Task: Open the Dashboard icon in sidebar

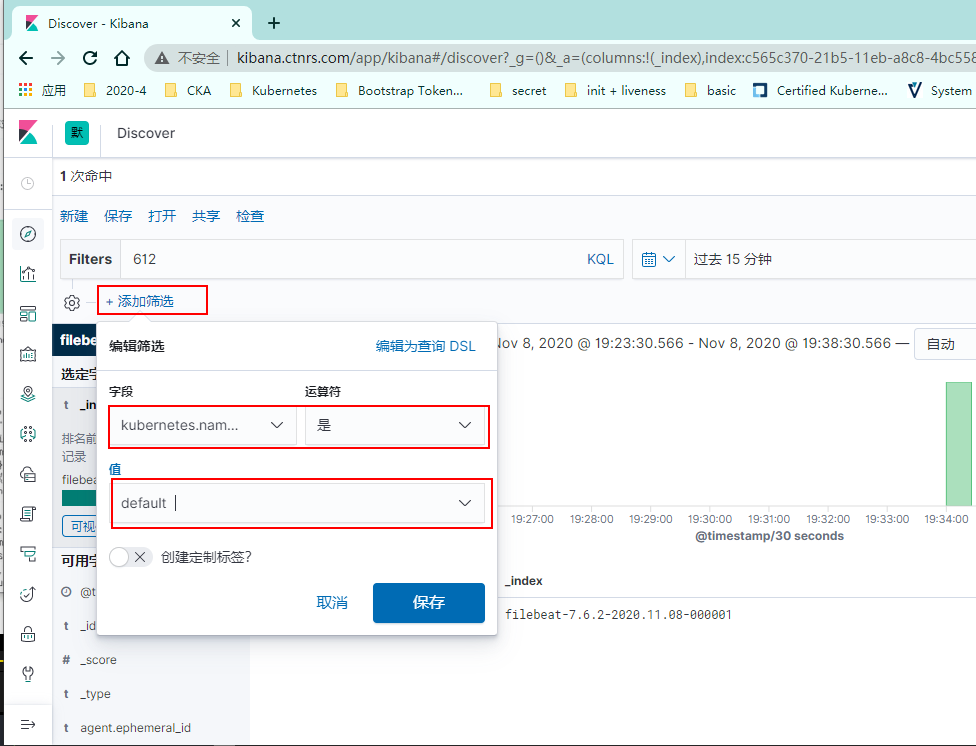Action: (28, 314)
